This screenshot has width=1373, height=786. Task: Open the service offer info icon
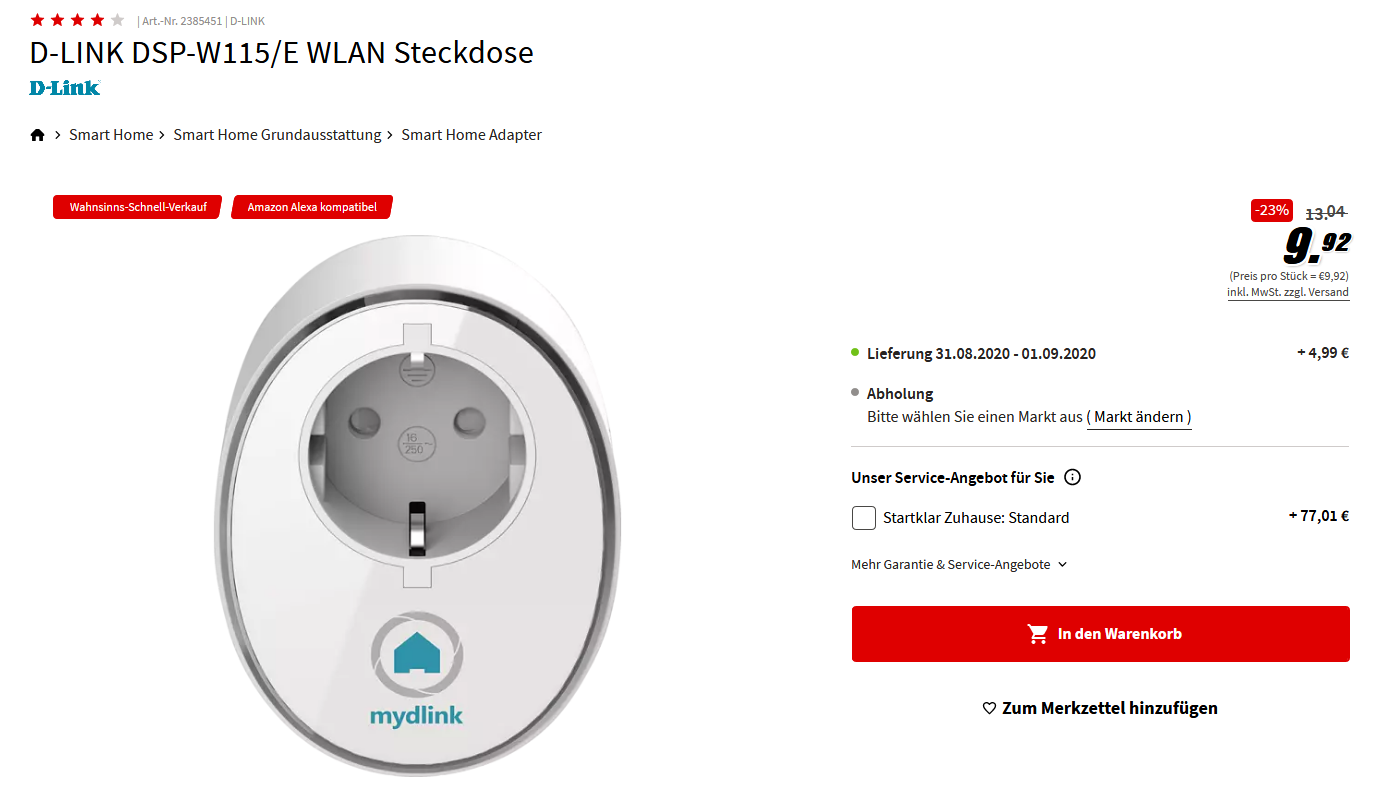pos(1073,477)
